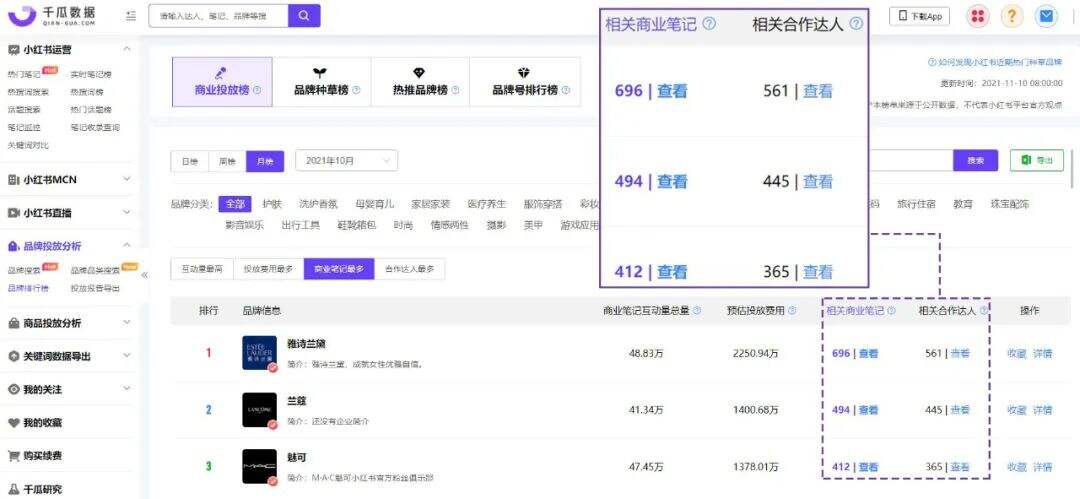Click the top search input field
Screen dimensions: 1080x499
218,16
